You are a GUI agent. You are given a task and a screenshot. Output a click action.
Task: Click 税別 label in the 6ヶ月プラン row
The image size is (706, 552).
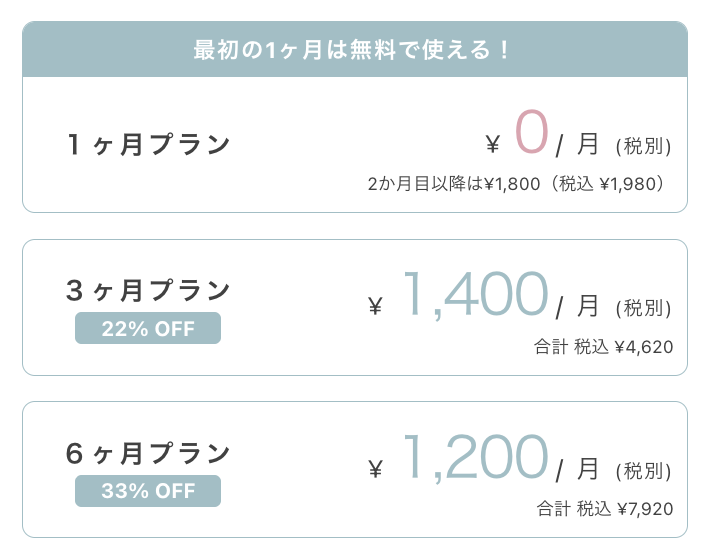click(x=644, y=470)
